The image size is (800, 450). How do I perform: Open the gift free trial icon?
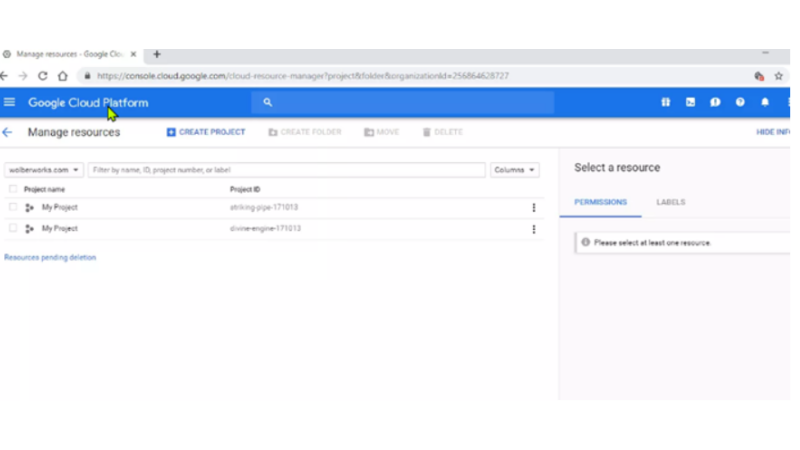665,103
